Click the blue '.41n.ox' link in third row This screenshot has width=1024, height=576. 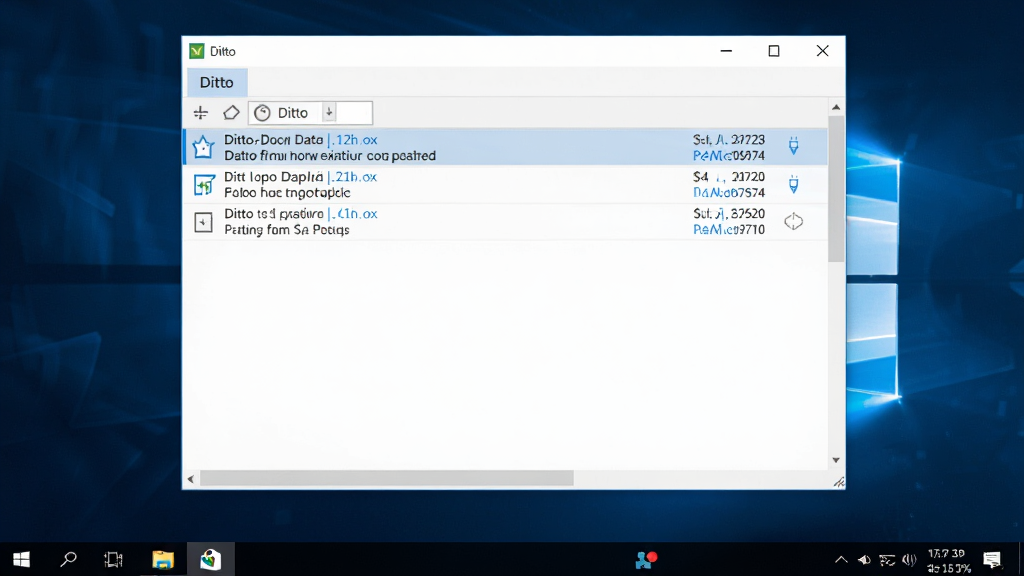[352, 214]
